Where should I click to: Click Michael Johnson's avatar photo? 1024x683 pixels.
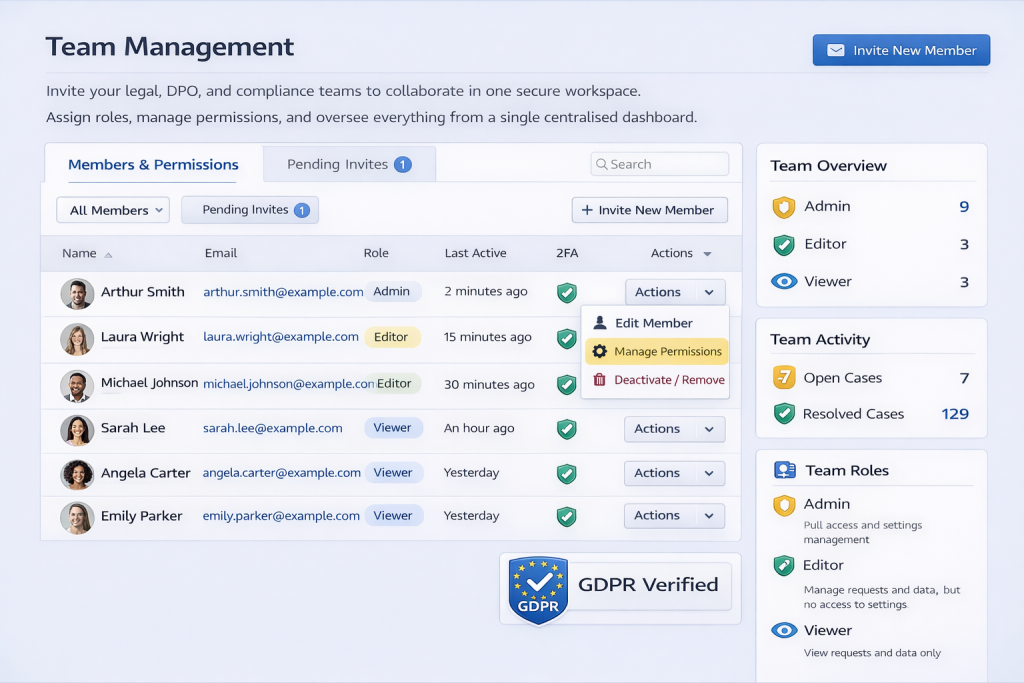point(77,384)
